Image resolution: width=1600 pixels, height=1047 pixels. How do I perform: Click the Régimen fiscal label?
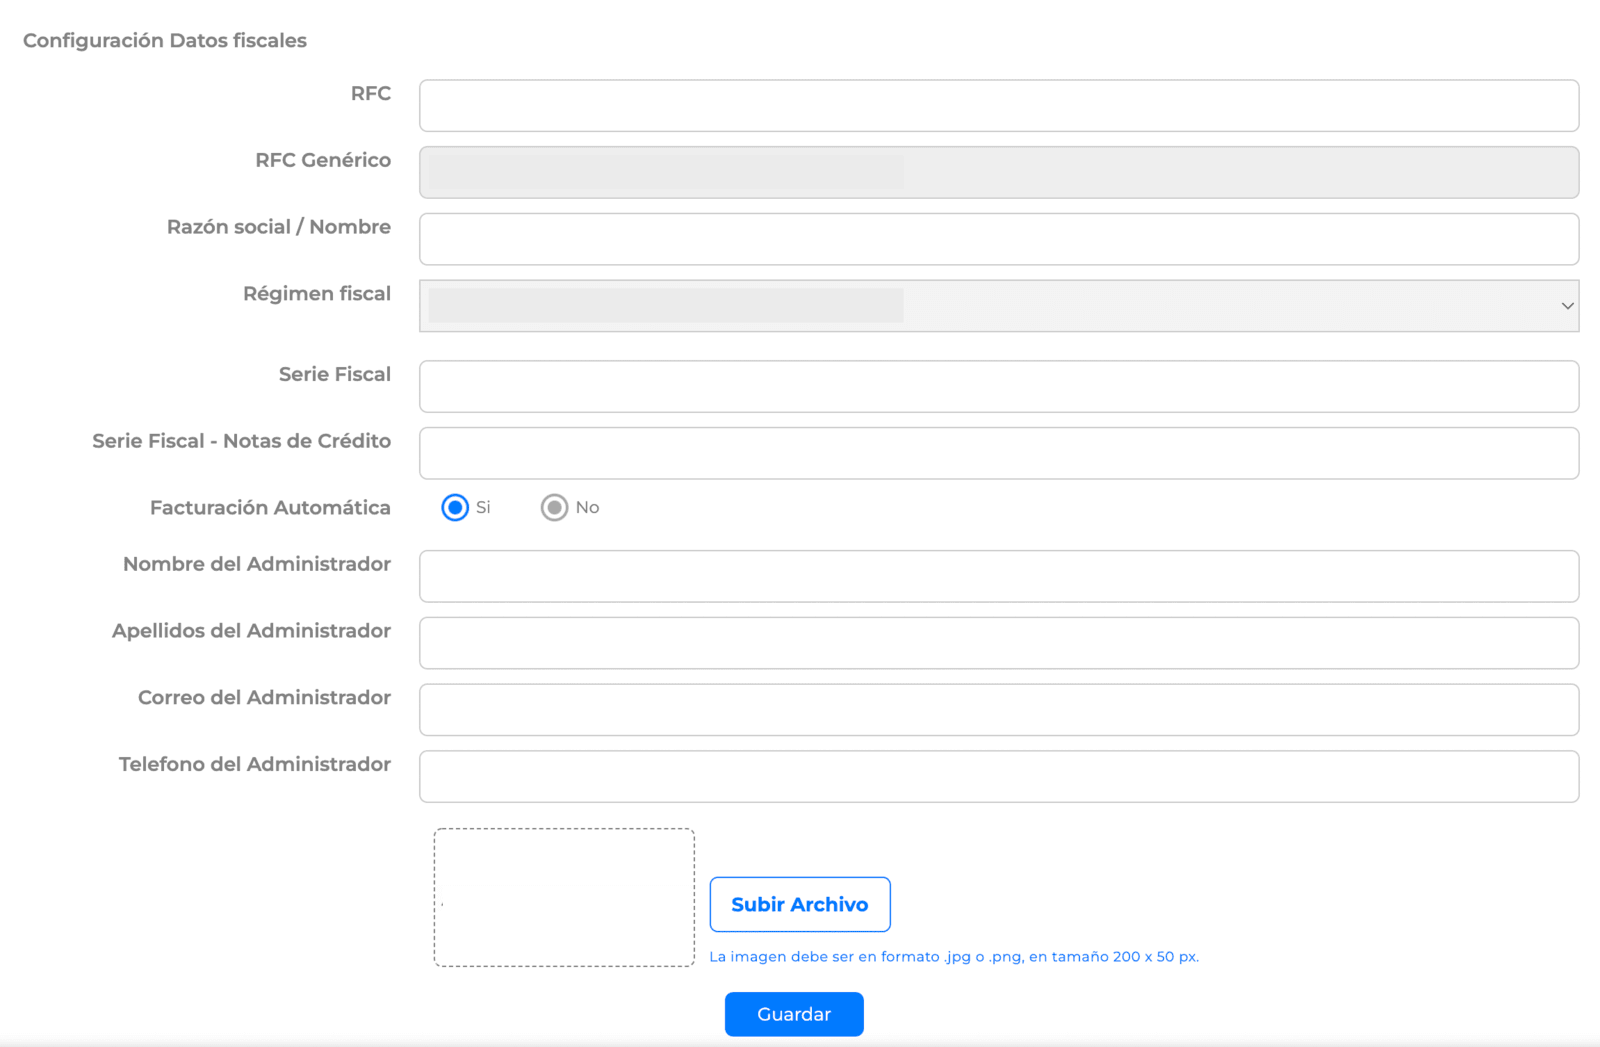(317, 294)
